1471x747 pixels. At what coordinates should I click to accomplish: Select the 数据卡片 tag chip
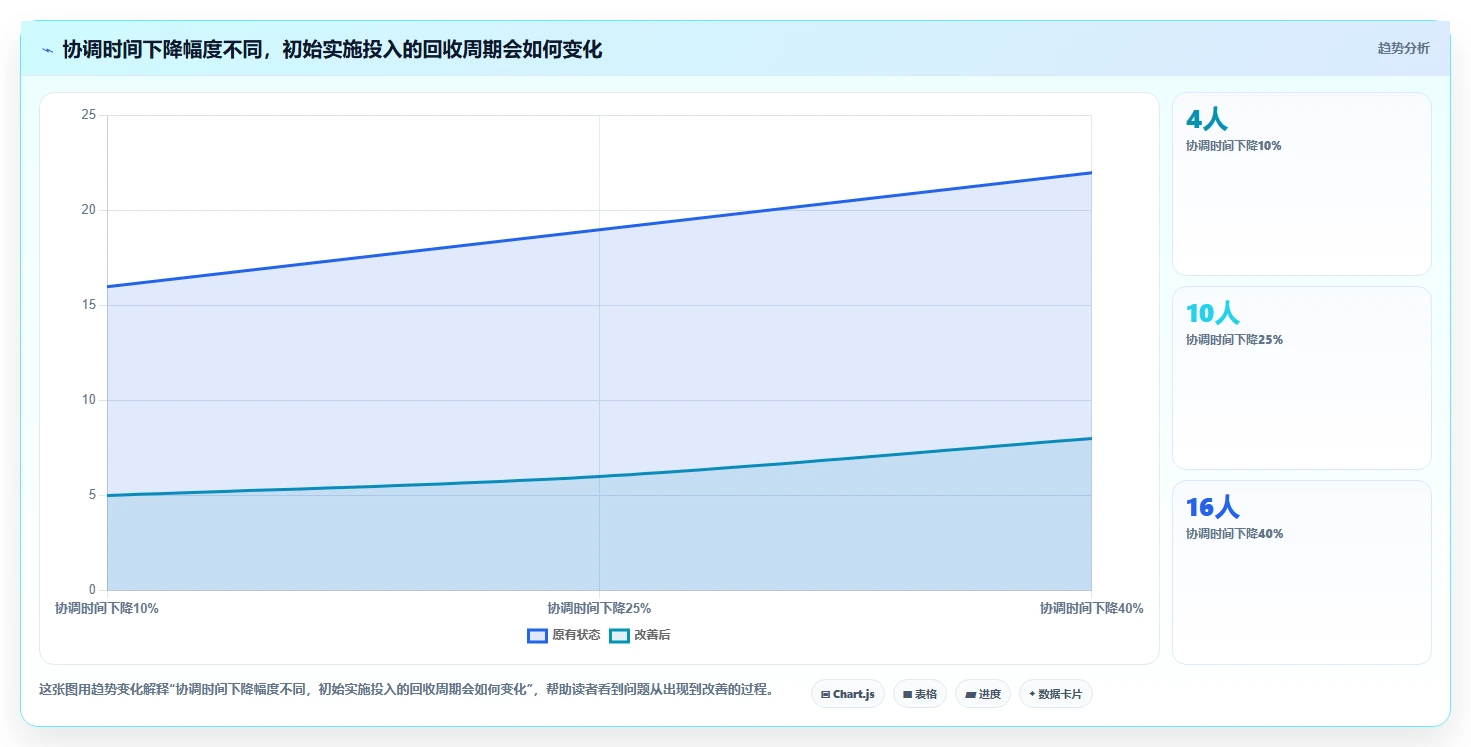(x=1055, y=694)
